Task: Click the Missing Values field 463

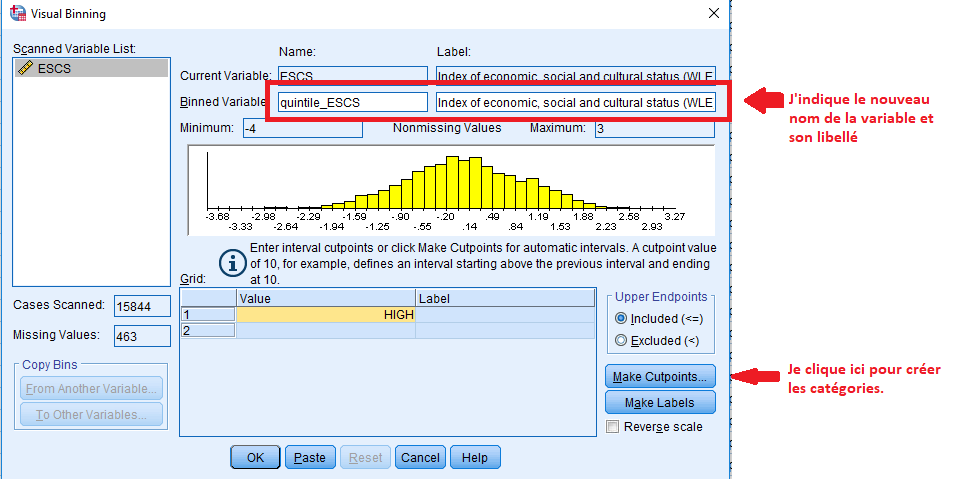Action: click(142, 336)
